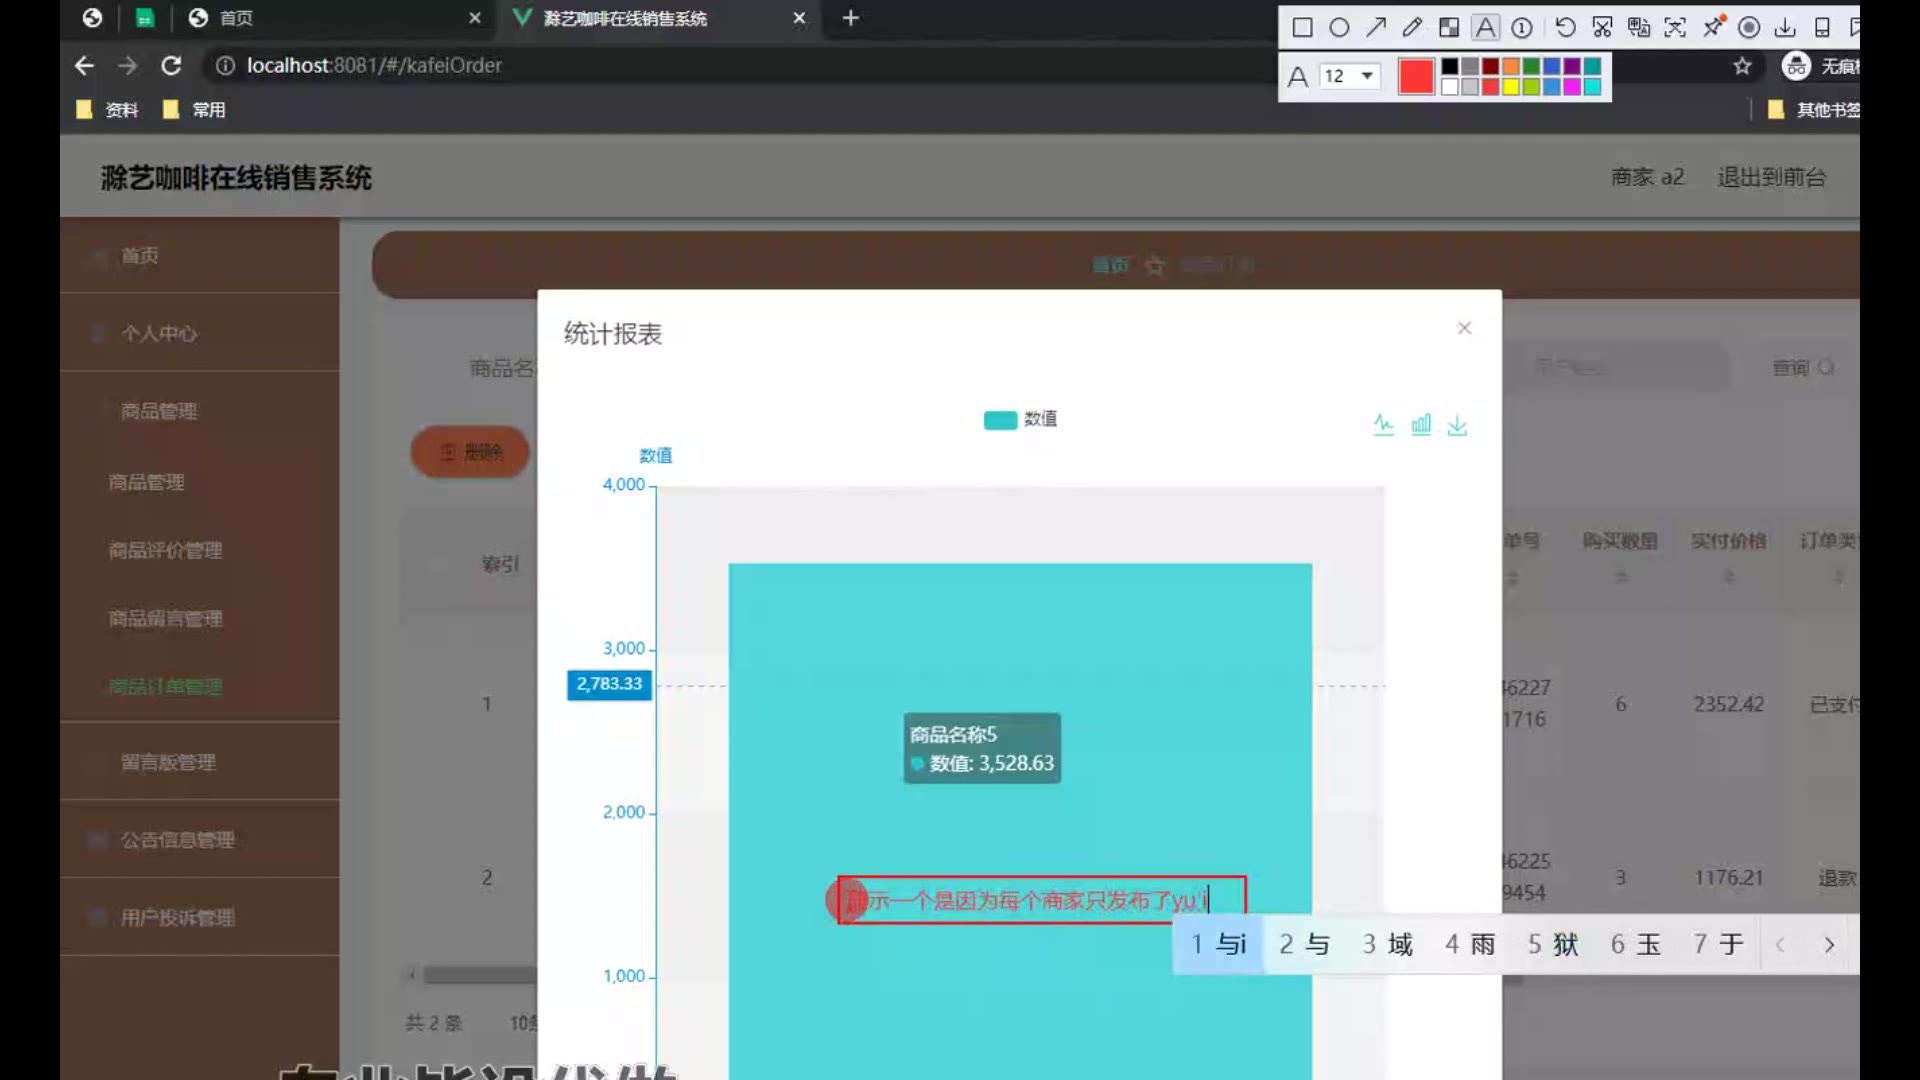Reload the browser page
Screen dimensions: 1920x1080
(x=171, y=65)
